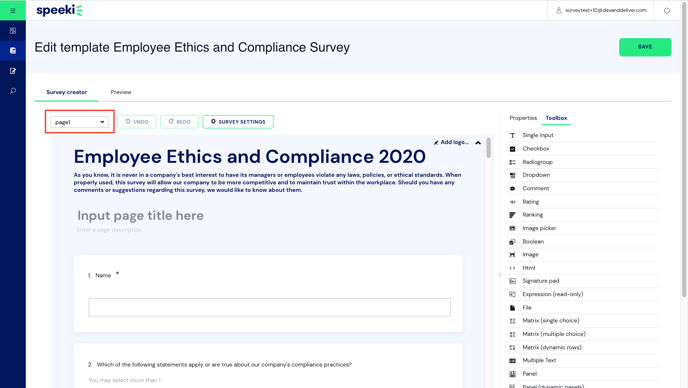This screenshot has height=388, width=688.
Task: Click the Name question label
Action: click(103, 276)
